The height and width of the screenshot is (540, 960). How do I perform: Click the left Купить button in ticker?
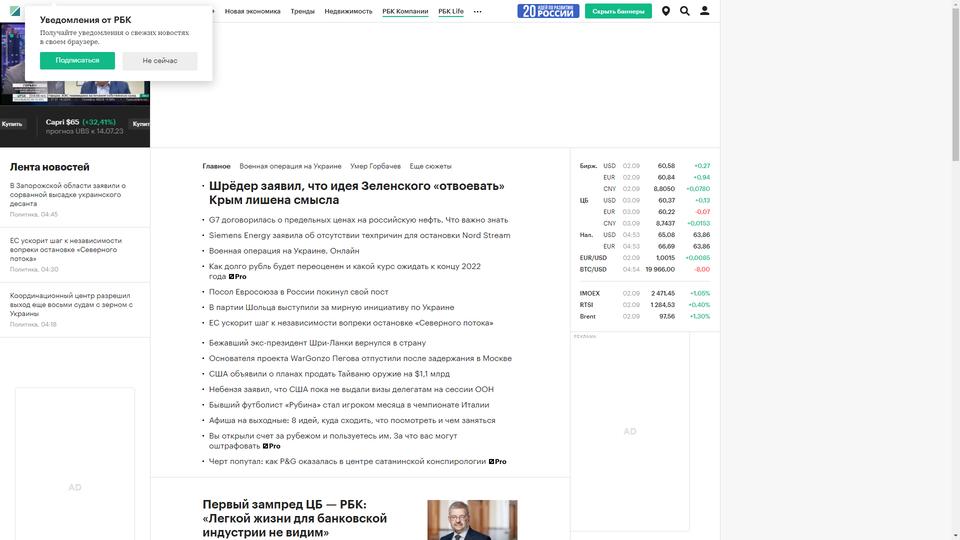pyautogui.click(x=12, y=124)
